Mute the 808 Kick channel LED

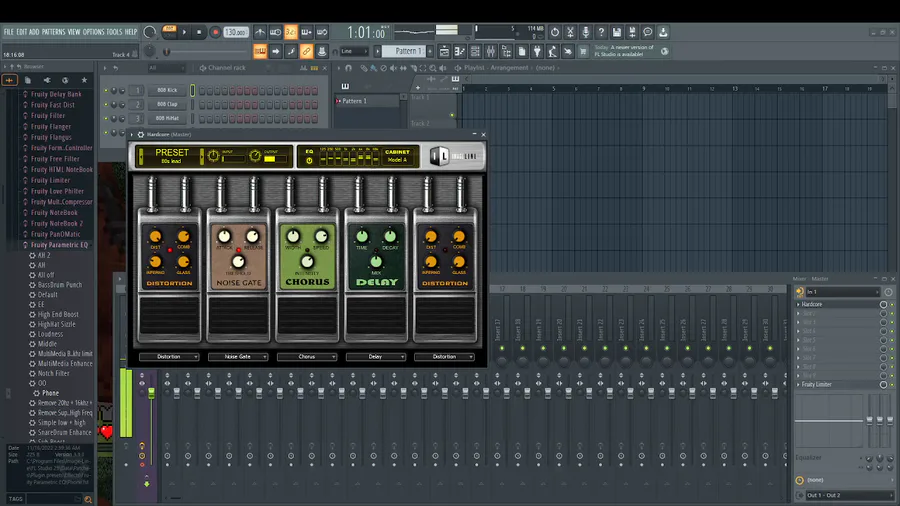click(x=106, y=90)
